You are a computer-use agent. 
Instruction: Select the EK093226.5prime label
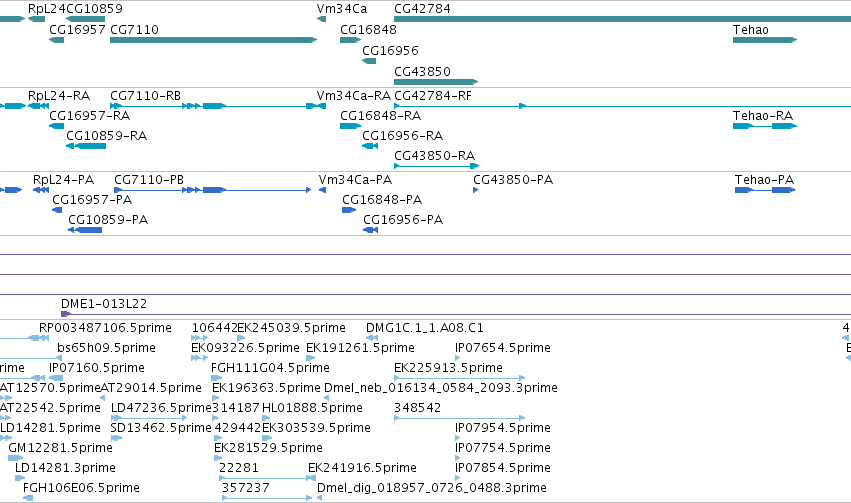tap(245, 348)
